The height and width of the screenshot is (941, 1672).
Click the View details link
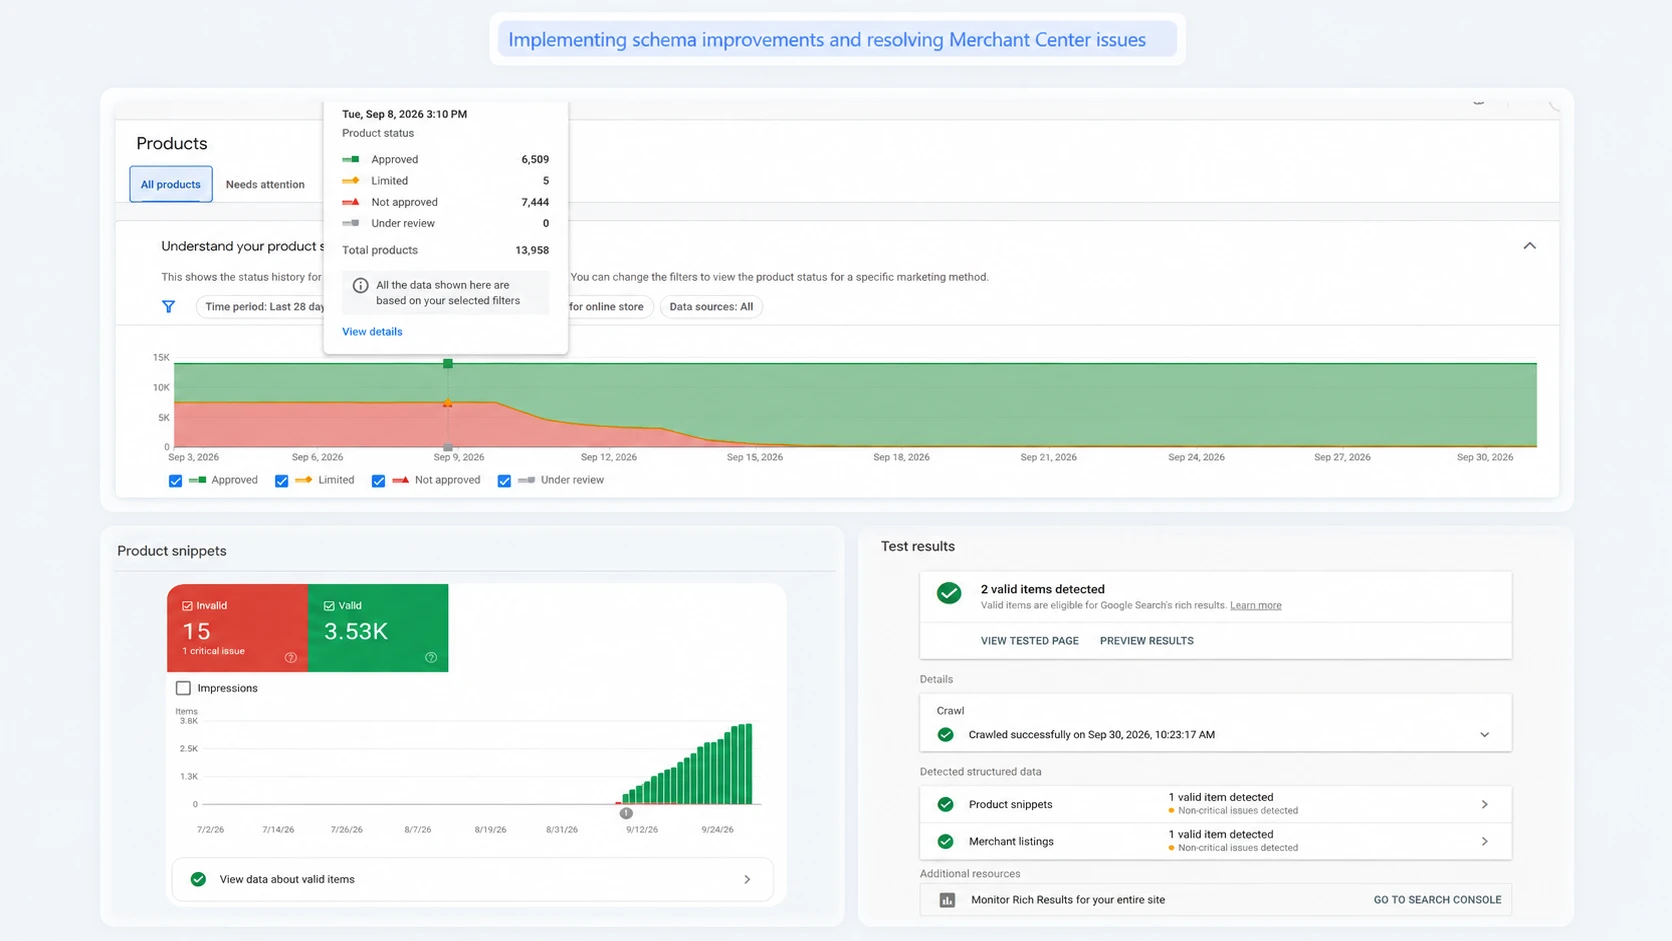[372, 332]
